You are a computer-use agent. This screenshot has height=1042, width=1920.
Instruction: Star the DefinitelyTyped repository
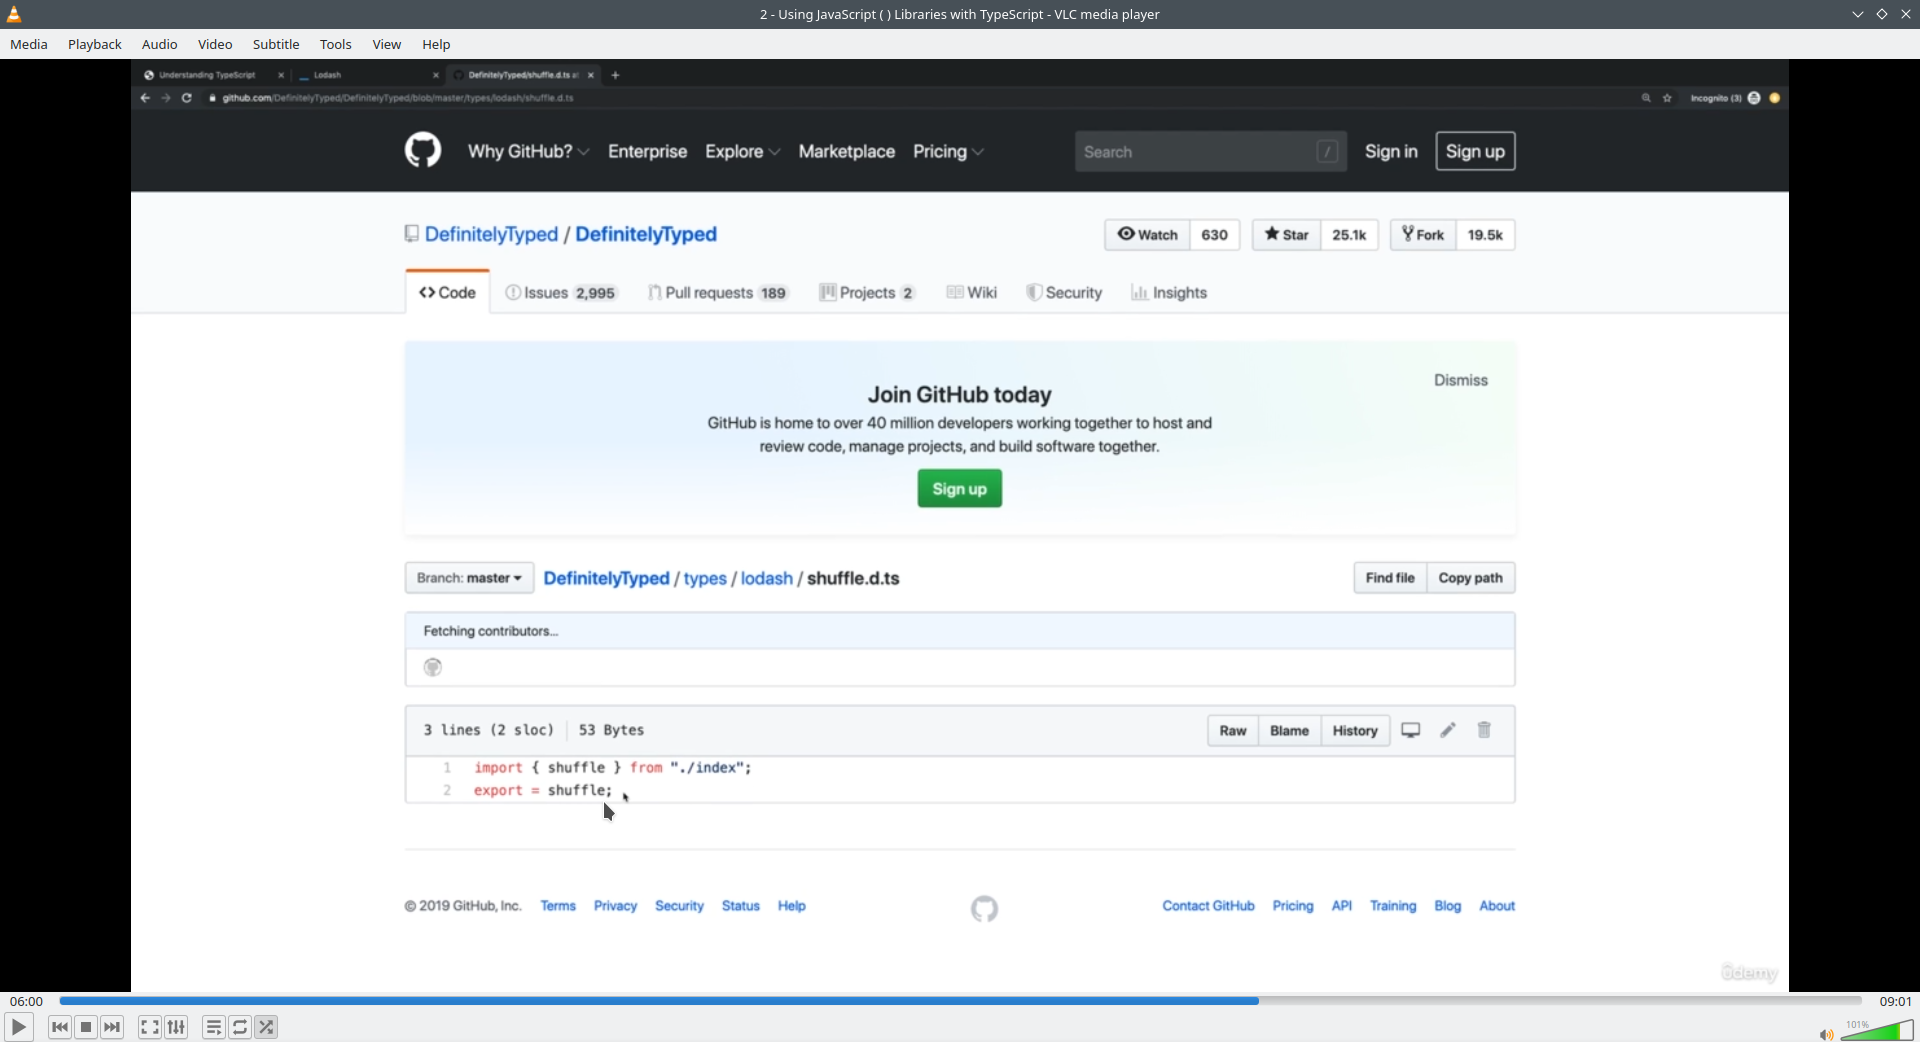[1286, 235]
